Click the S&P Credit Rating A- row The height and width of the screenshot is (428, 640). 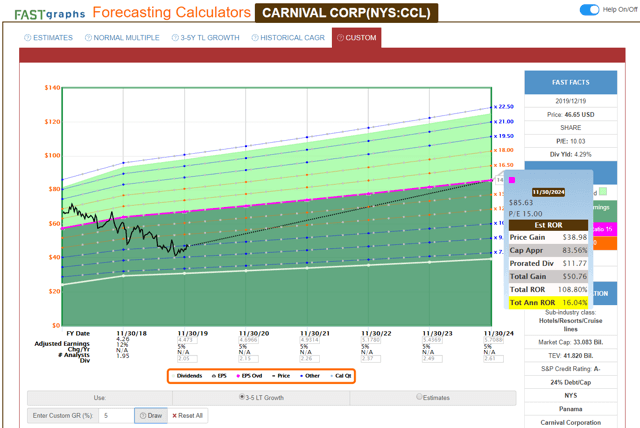coord(571,369)
